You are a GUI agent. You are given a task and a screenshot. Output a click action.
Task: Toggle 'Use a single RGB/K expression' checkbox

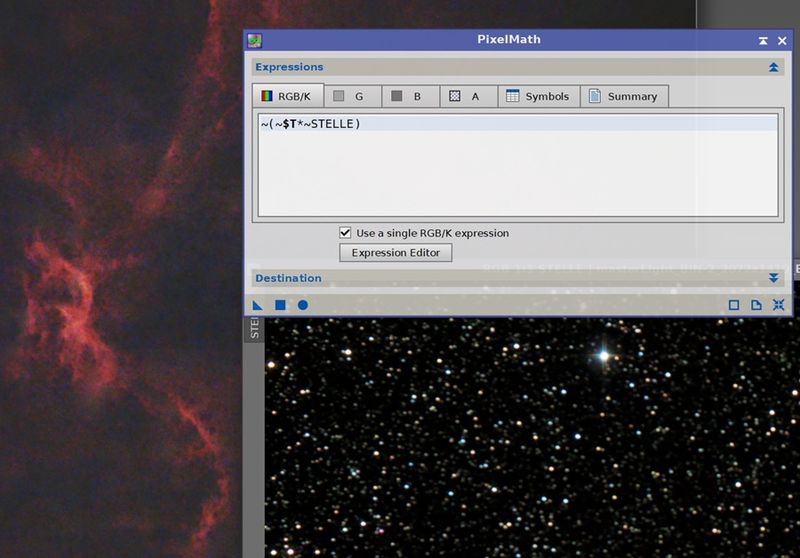tap(345, 233)
